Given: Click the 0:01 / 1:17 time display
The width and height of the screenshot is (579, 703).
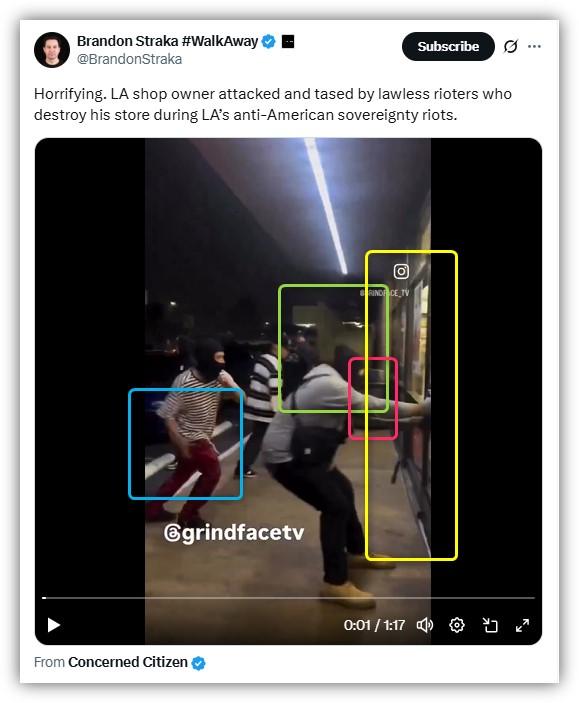Looking at the screenshot, I should (x=374, y=625).
